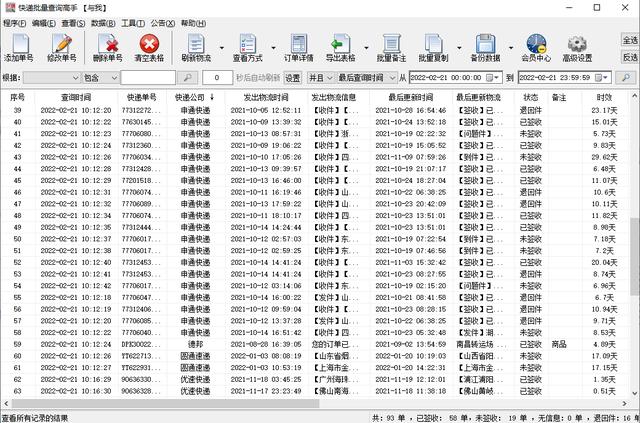
Task: Click the 退回件 status in row 46
Action: [x=531, y=192]
